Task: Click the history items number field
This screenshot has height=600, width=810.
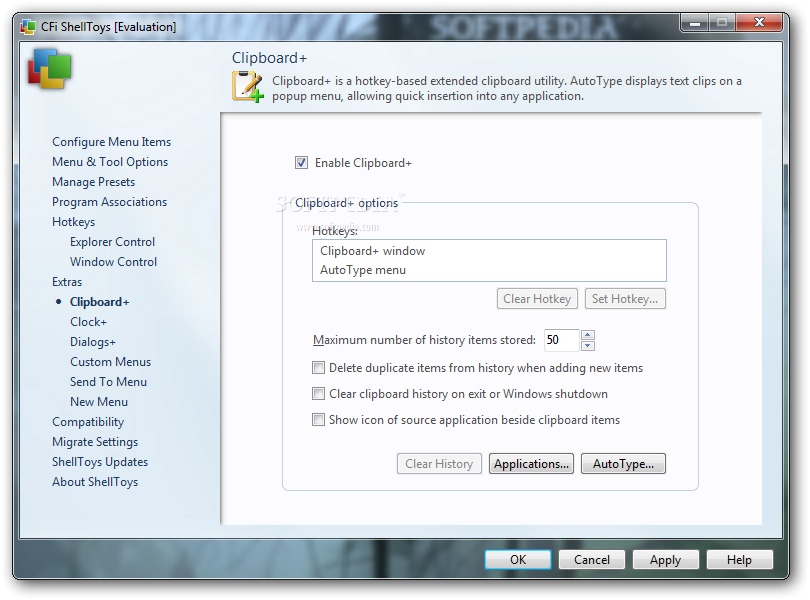Action: click(562, 340)
